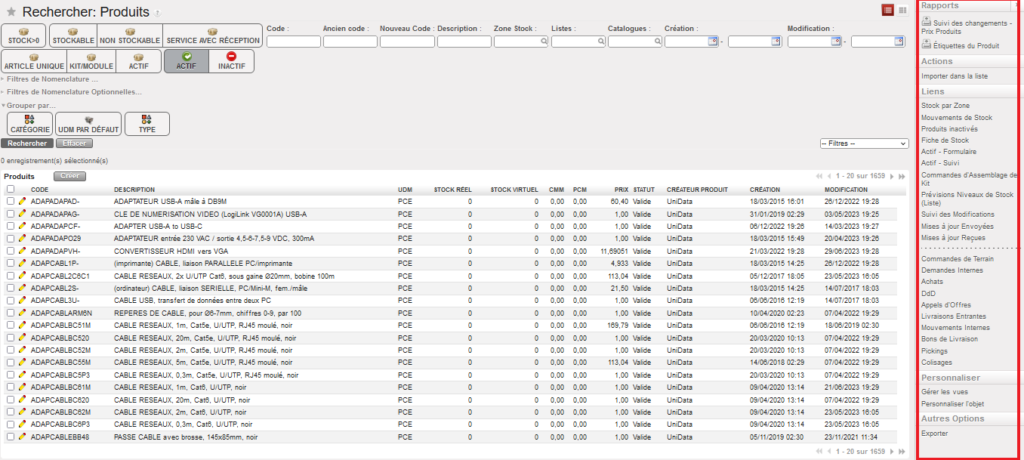Tick the select-all checkbox in table header
The image size is (1024, 460).
(10, 189)
